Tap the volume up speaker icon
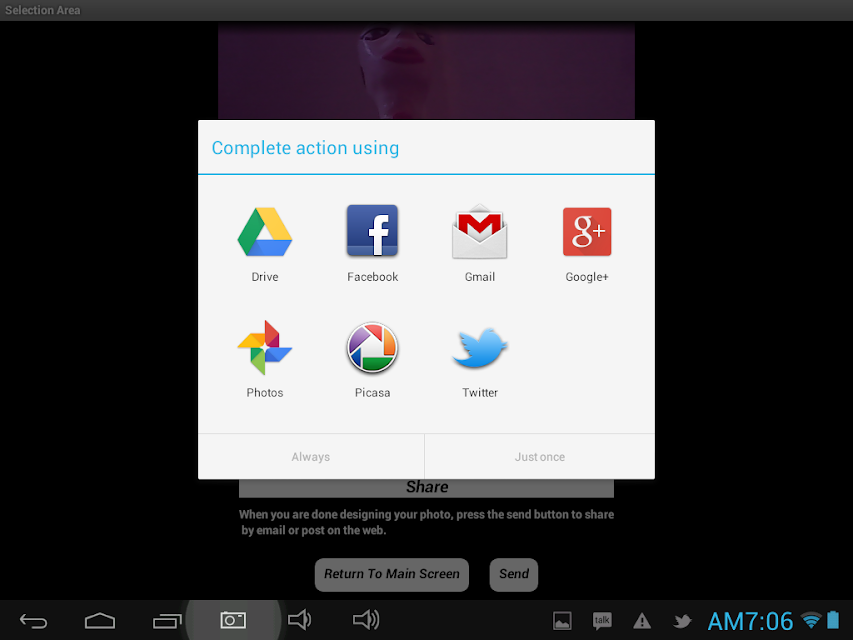This screenshot has height=640, width=853. (366, 620)
